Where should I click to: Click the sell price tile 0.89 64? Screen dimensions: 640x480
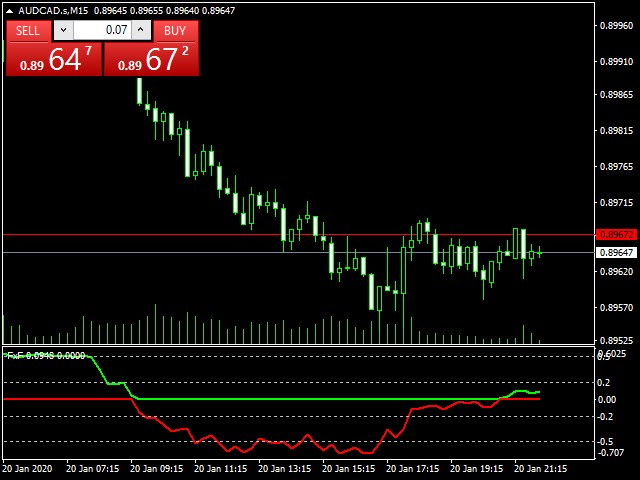point(53,59)
